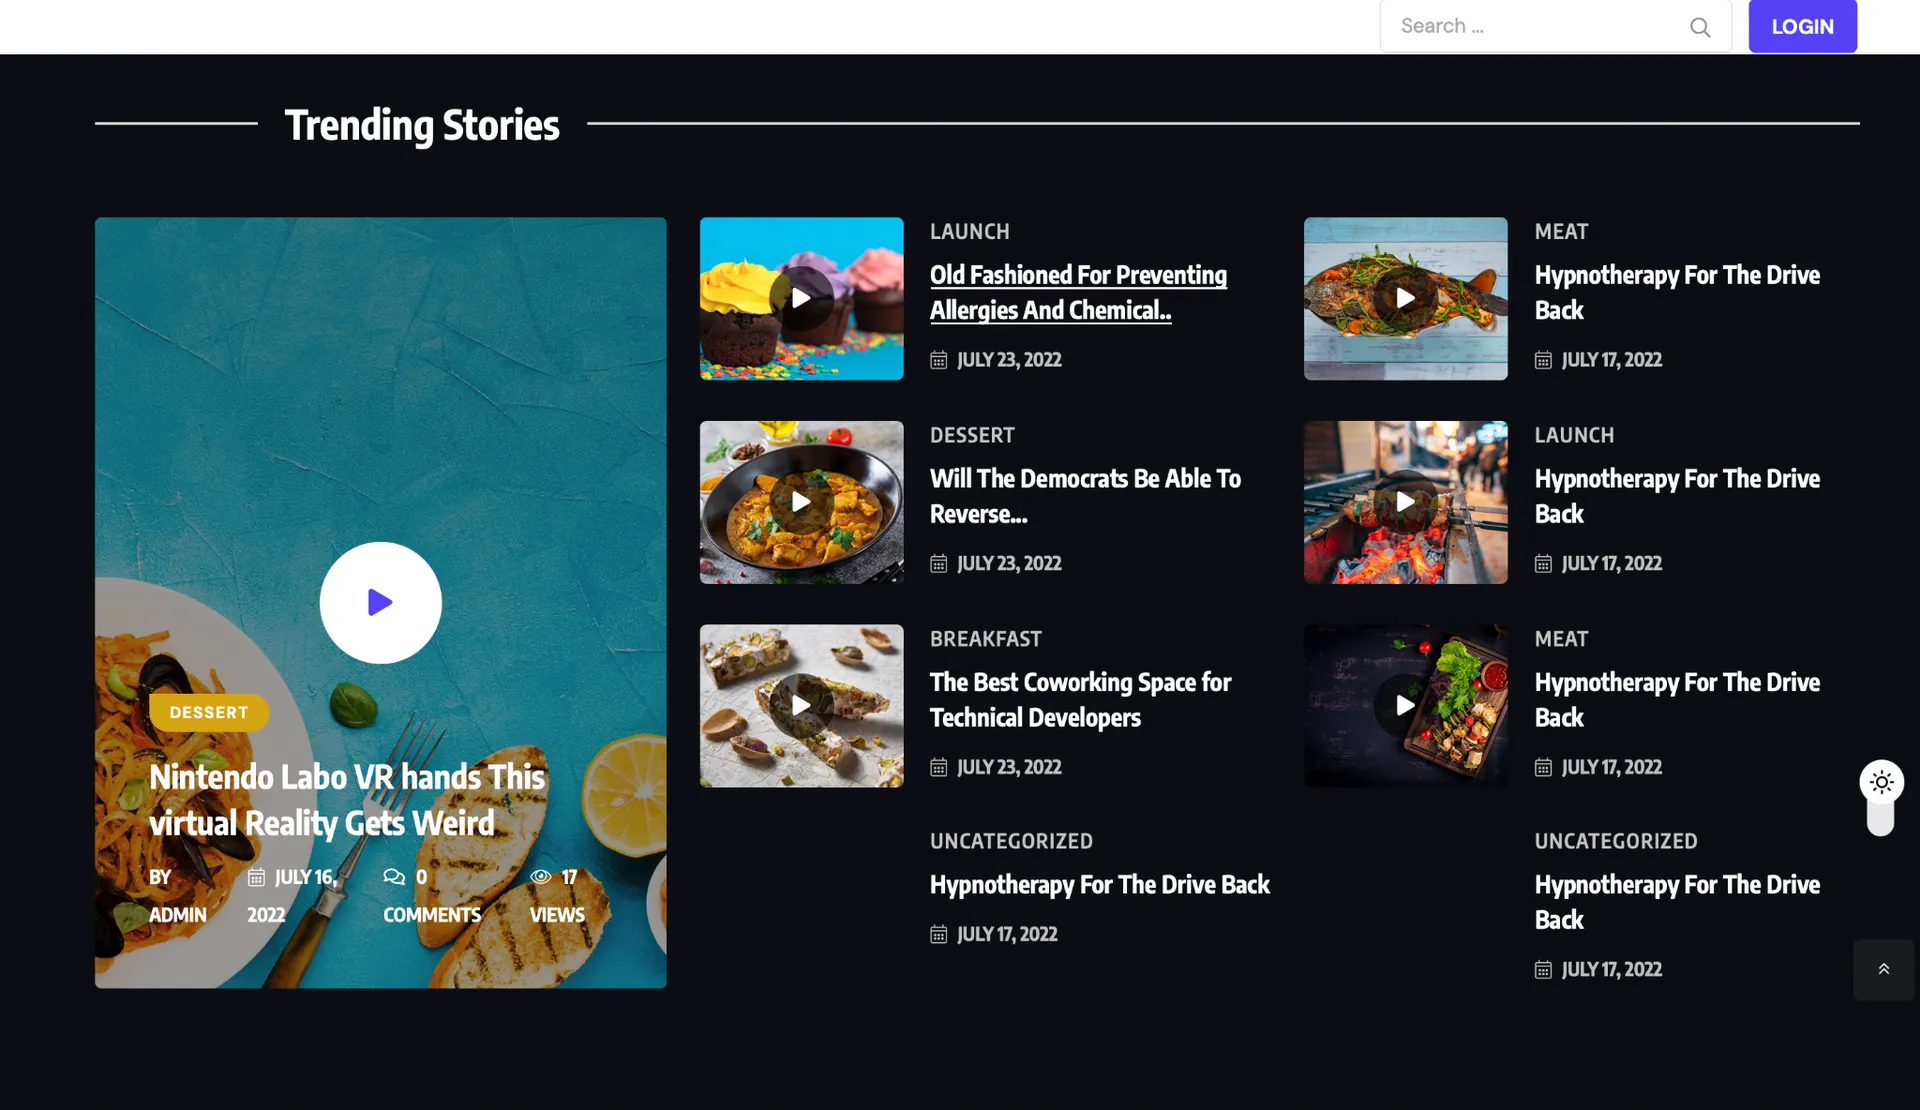This screenshot has width=1920, height=1110.
Task: Click the search magnifier icon
Action: (1700, 27)
